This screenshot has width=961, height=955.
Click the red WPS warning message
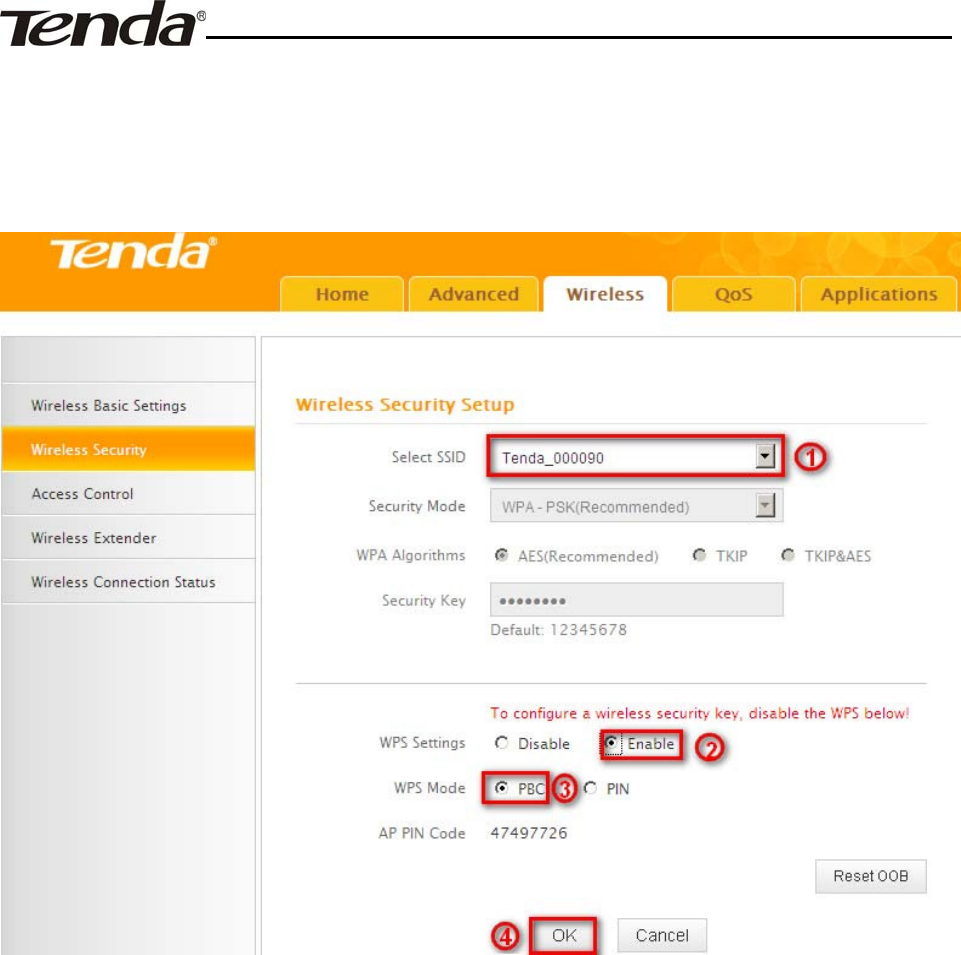click(699, 713)
